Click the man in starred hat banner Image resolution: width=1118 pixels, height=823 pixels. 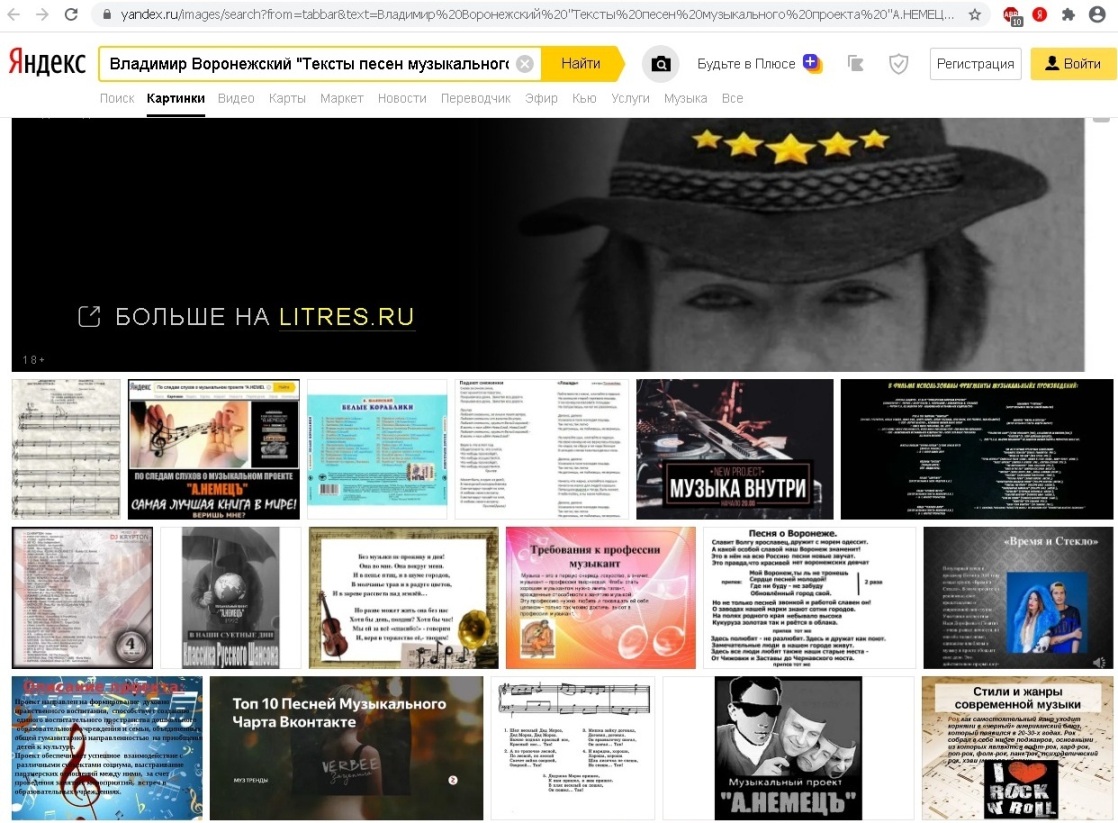(x=548, y=245)
